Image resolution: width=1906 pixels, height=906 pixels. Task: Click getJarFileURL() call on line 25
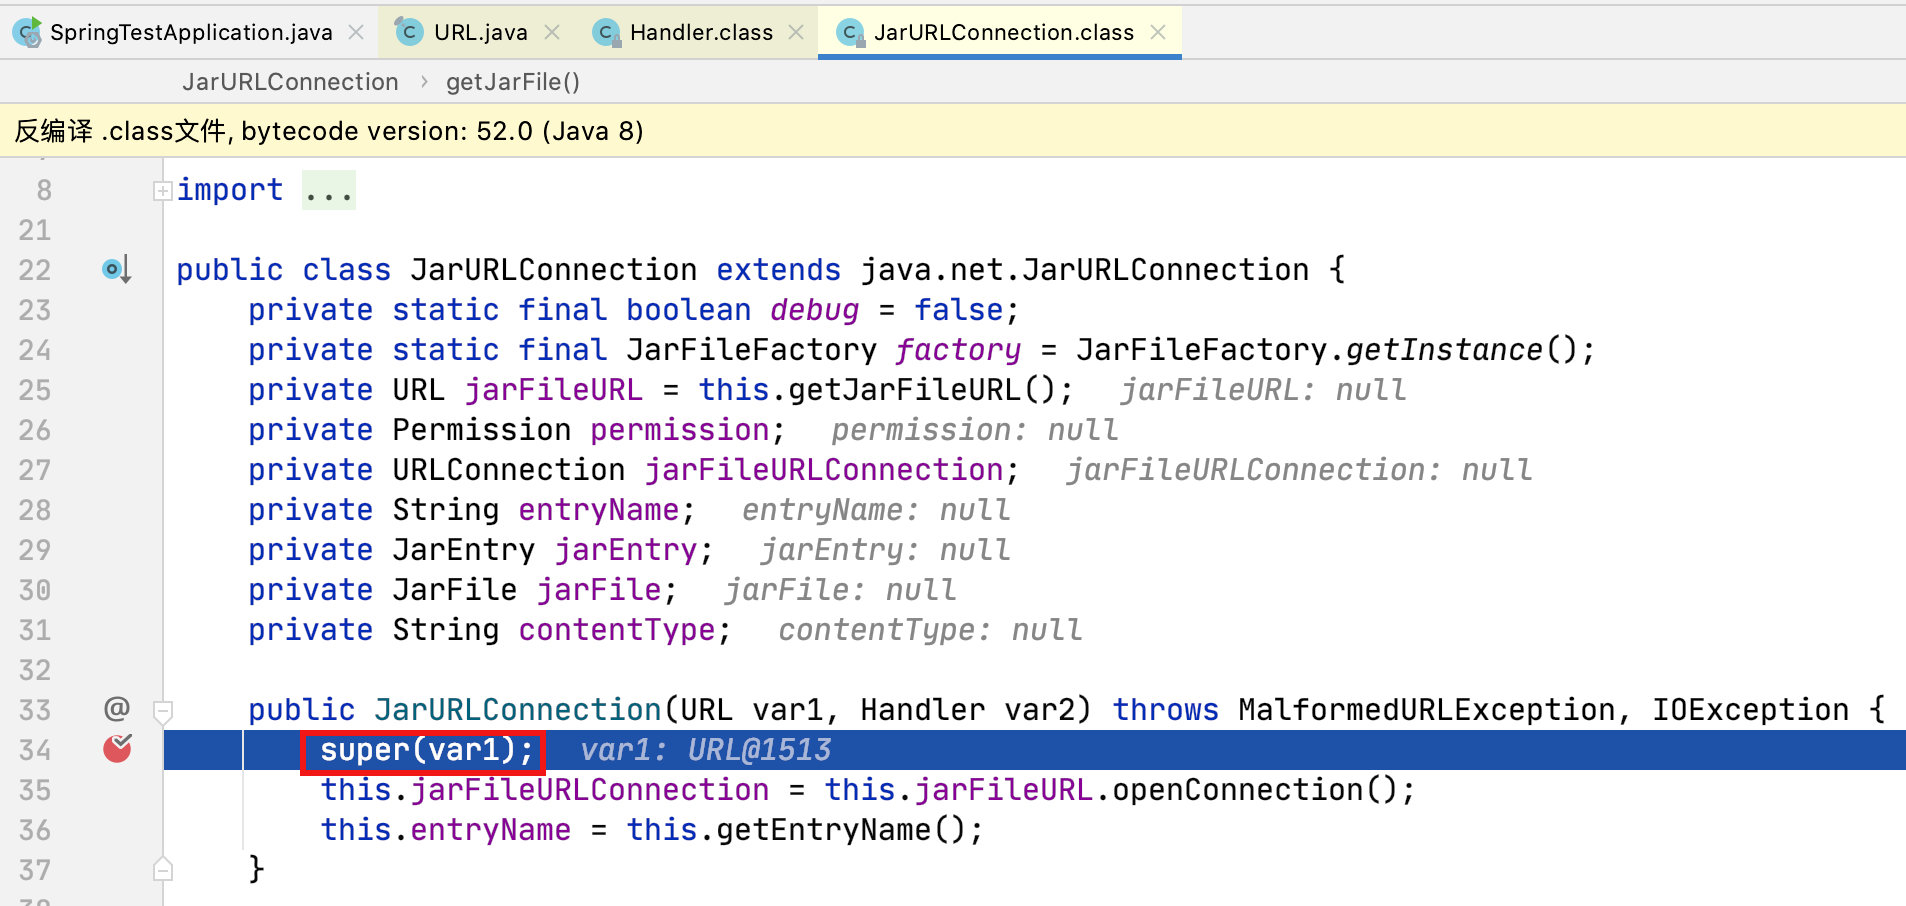point(921,390)
